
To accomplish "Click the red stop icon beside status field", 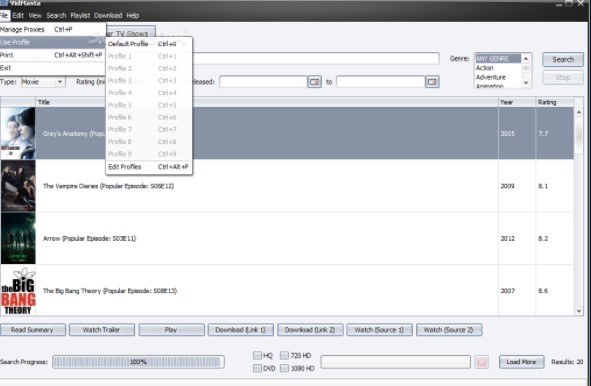I will tap(481, 362).
